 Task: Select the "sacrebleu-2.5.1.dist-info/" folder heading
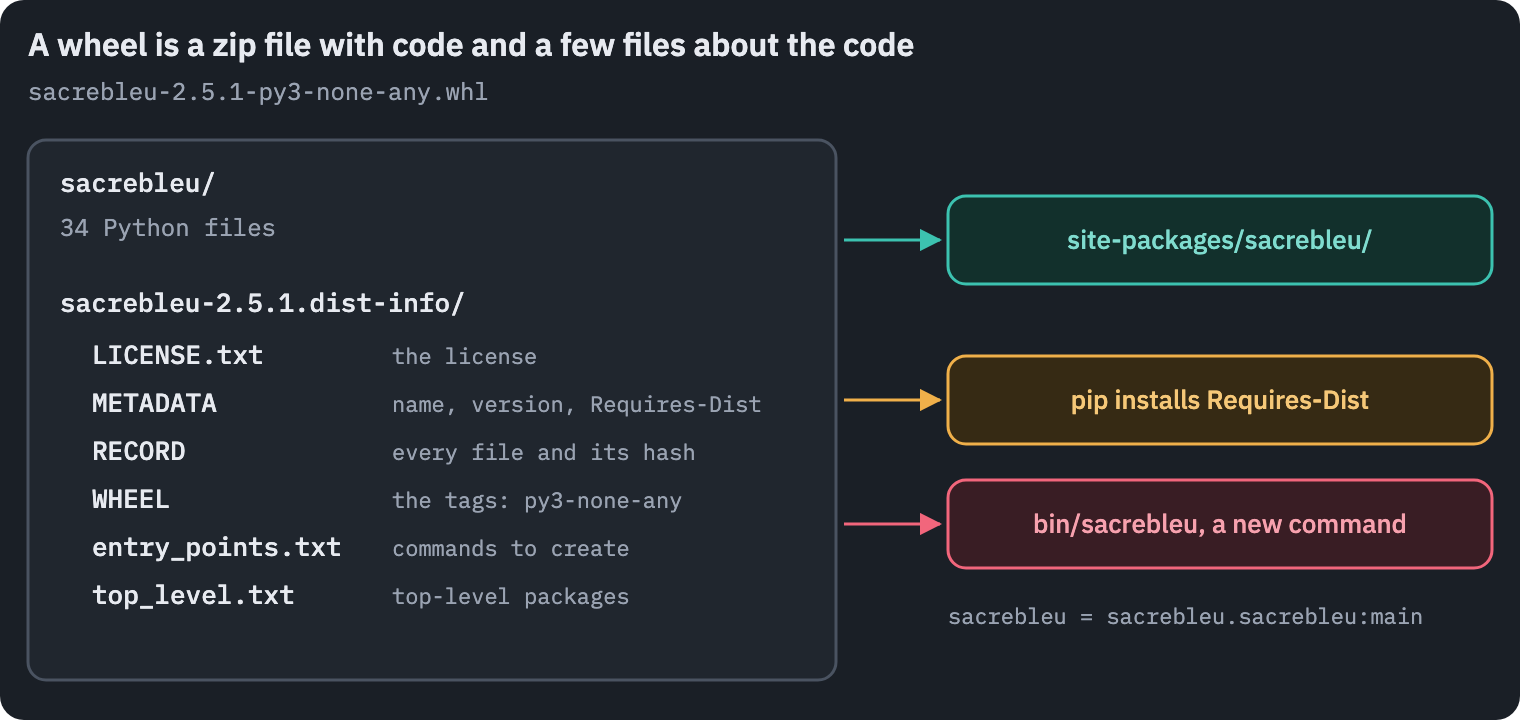coord(262,304)
